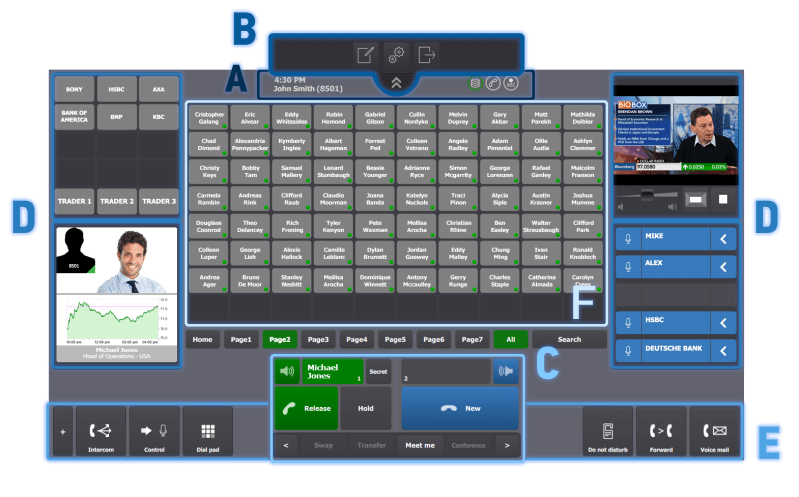Call contact Alexandria Pennypacker
Screen dimensions: 799x497
click(x=250, y=145)
